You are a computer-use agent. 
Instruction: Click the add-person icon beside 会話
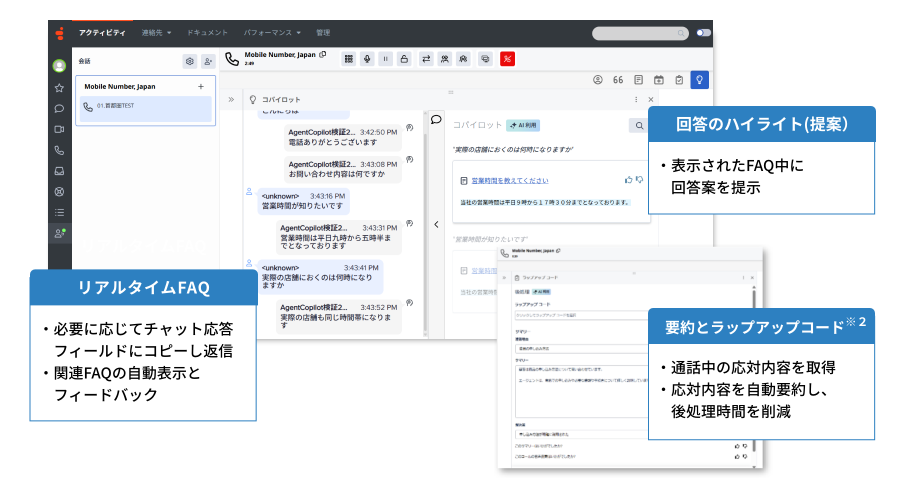[208, 61]
